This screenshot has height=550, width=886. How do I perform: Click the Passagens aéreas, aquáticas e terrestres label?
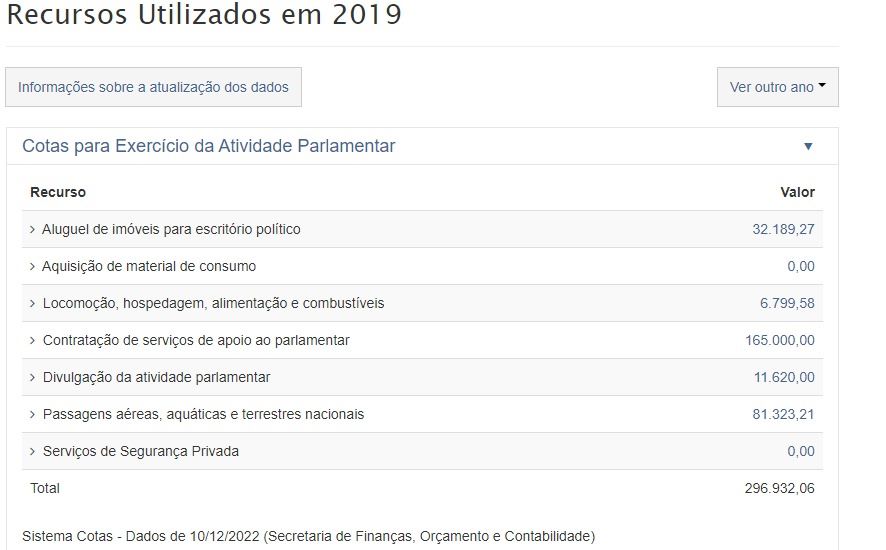203,415
